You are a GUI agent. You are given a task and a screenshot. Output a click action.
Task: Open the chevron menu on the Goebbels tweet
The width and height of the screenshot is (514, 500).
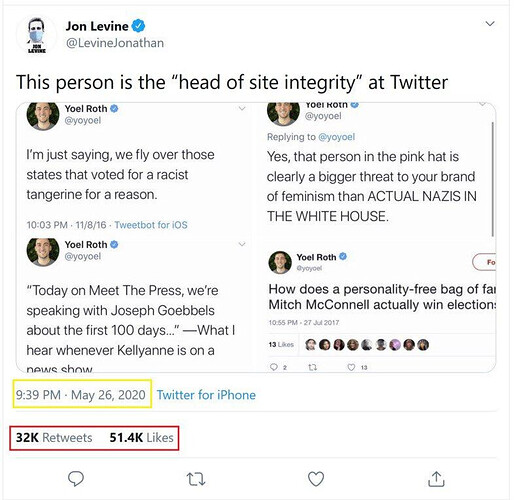tap(242, 244)
